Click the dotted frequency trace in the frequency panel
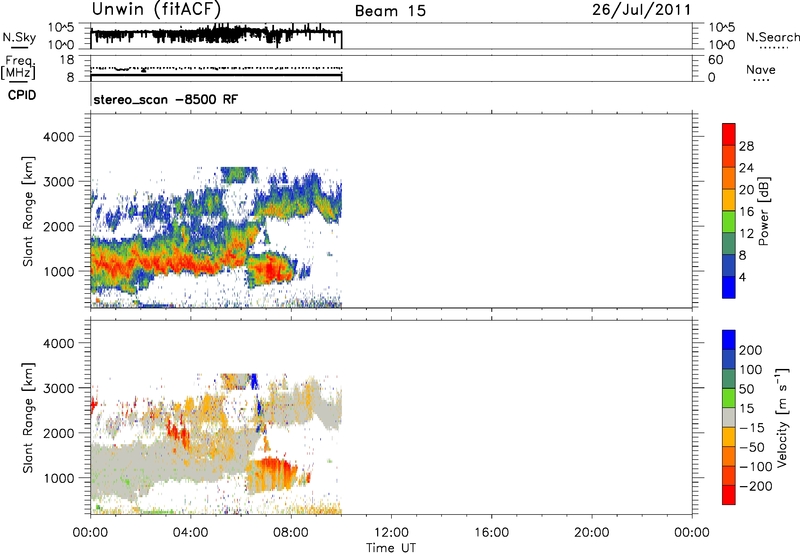 [x=216, y=68]
